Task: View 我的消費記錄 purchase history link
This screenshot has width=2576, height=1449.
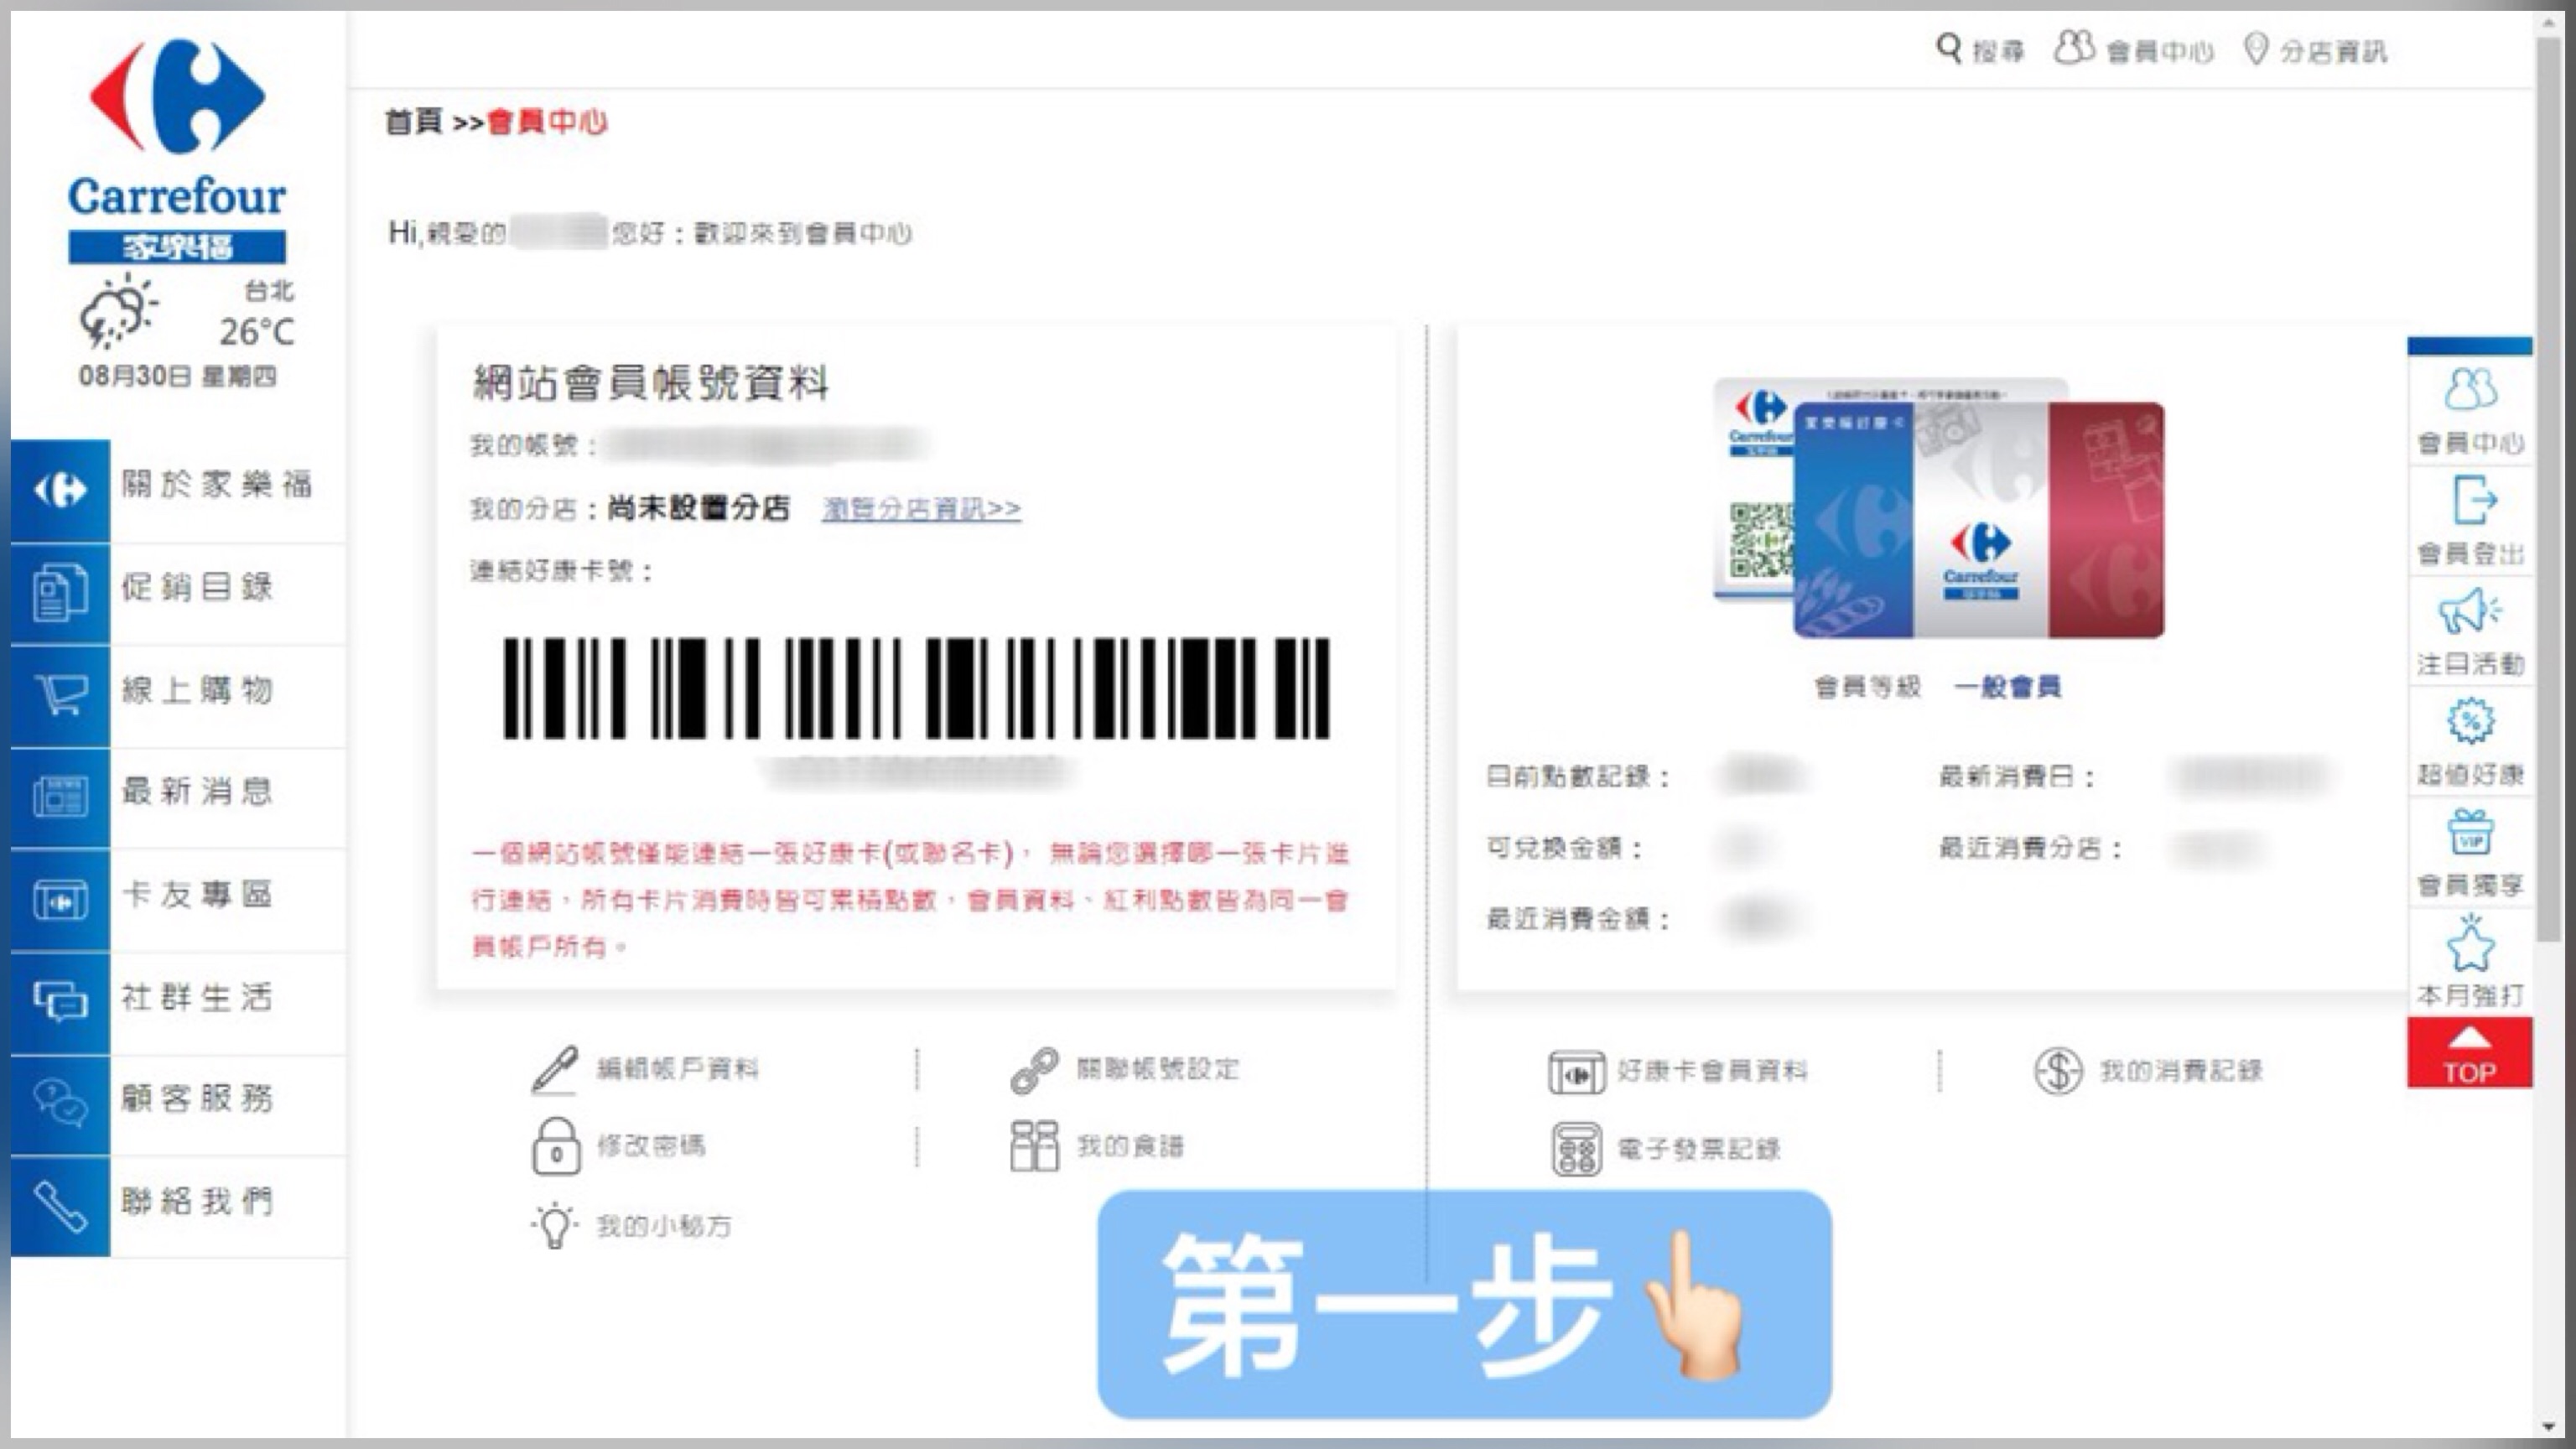Action: (2180, 1071)
